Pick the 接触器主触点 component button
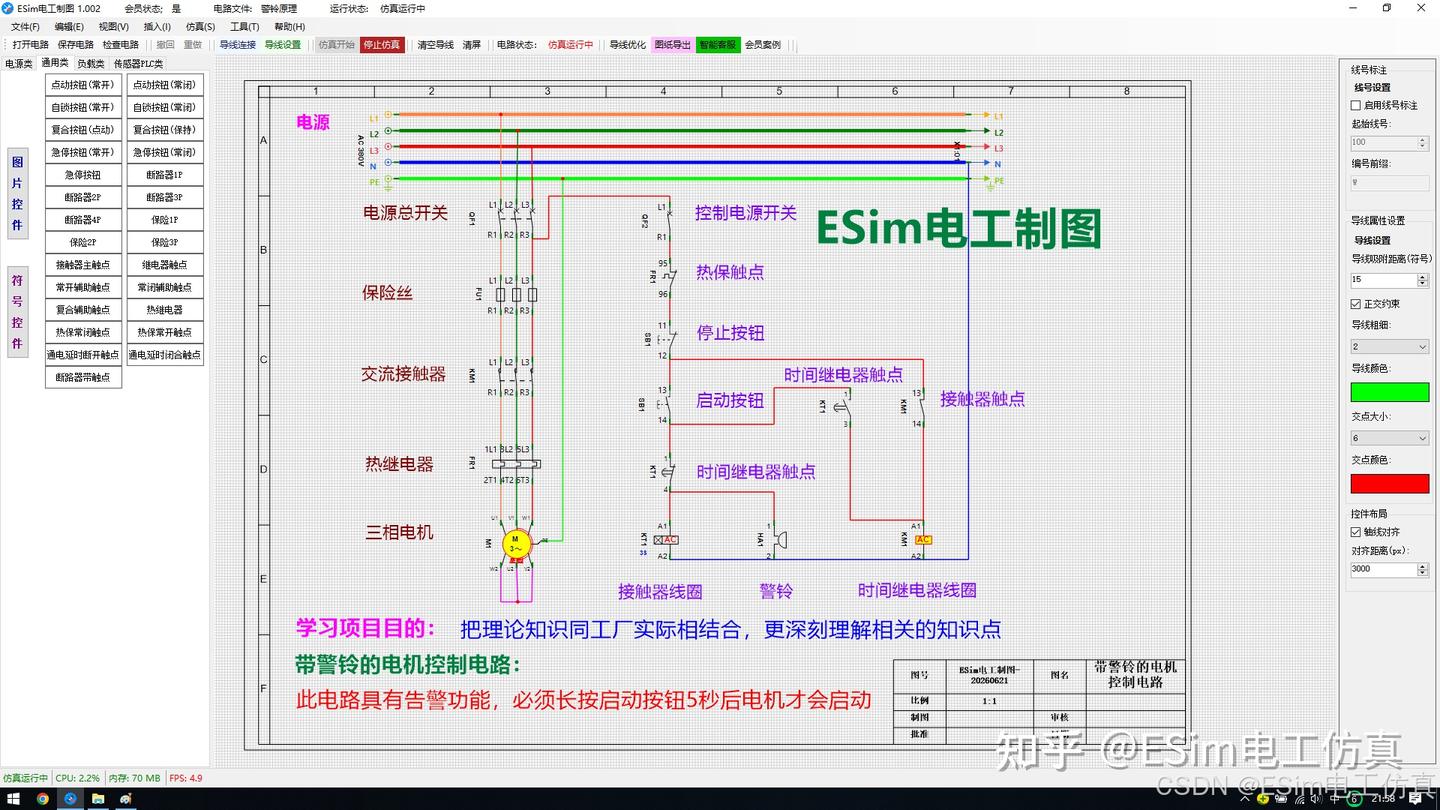Image resolution: width=1440 pixels, height=810 pixels. [x=83, y=265]
